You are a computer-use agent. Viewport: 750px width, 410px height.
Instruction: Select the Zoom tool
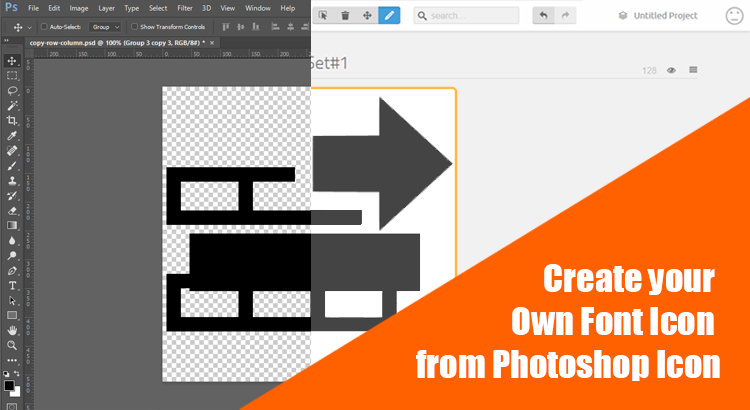[x=12, y=345]
